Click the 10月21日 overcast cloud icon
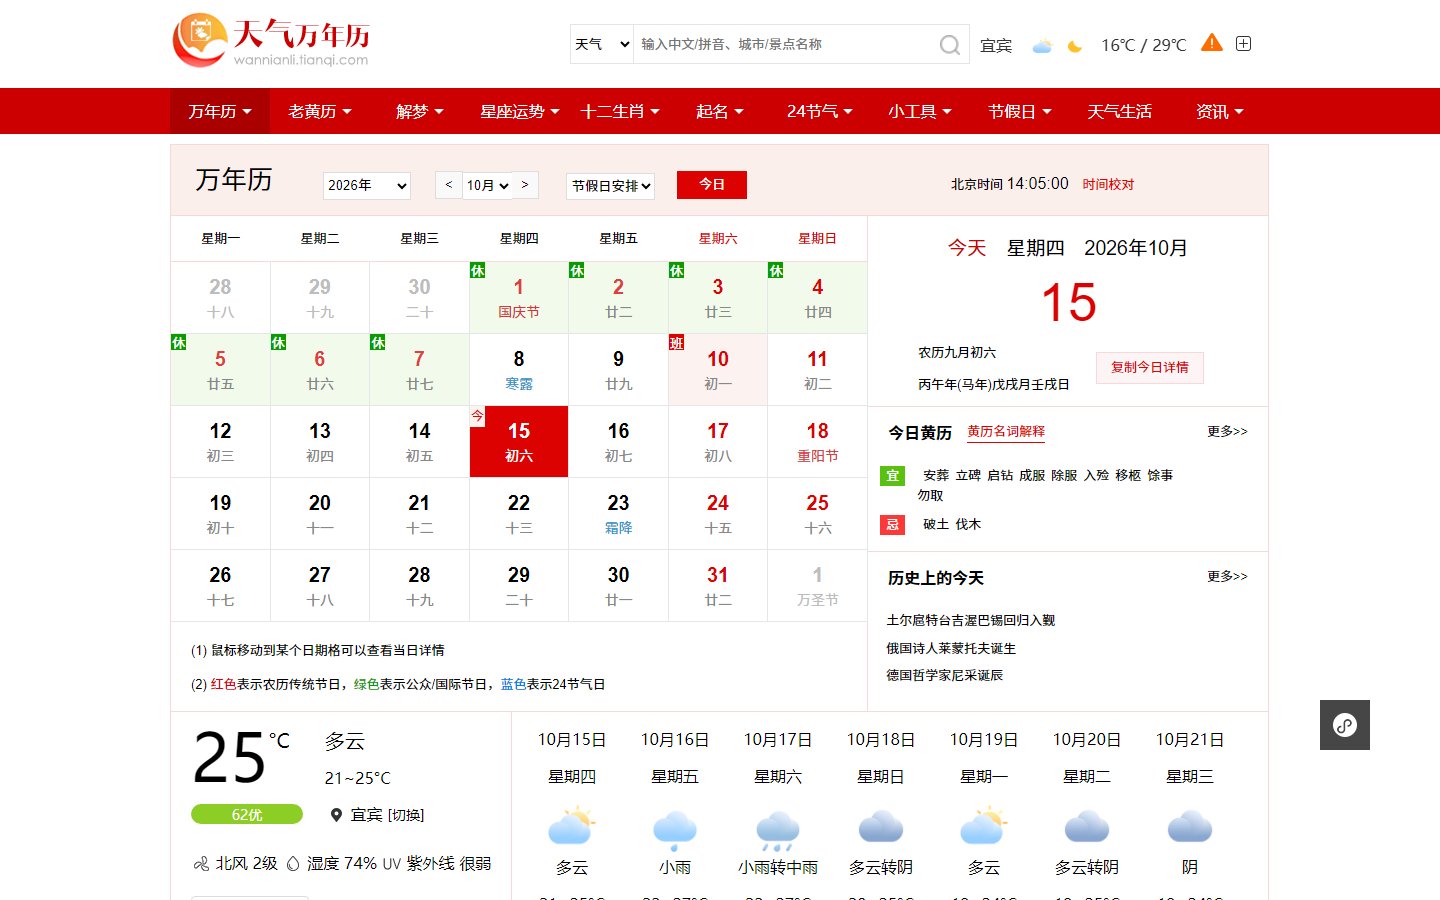 pyautogui.click(x=1190, y=827)
